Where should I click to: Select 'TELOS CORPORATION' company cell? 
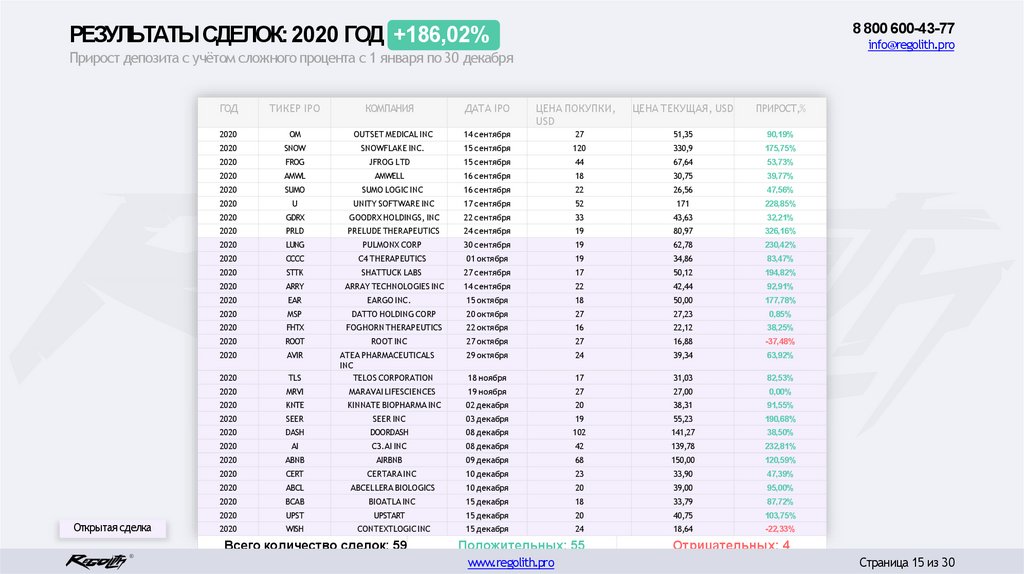point(393,378)
